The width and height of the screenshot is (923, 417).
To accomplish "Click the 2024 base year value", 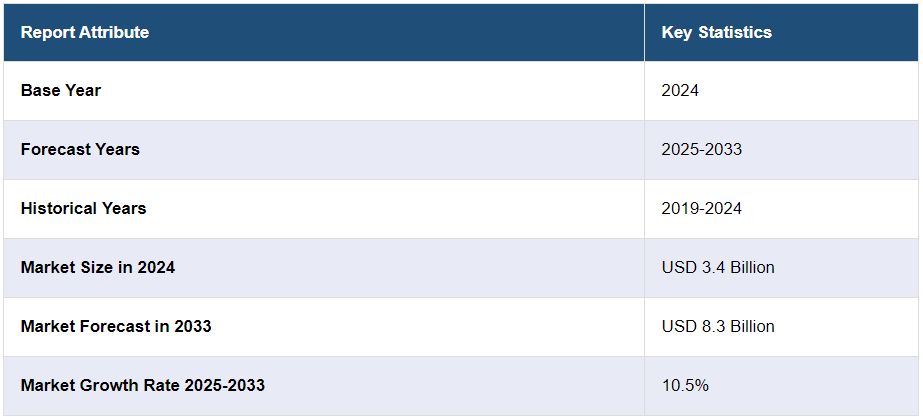I will (x=680, y=91).
